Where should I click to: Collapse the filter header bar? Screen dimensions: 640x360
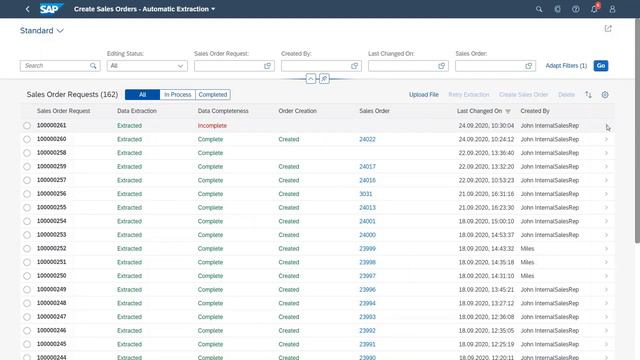pyautogui.click(x=311, y=78)
